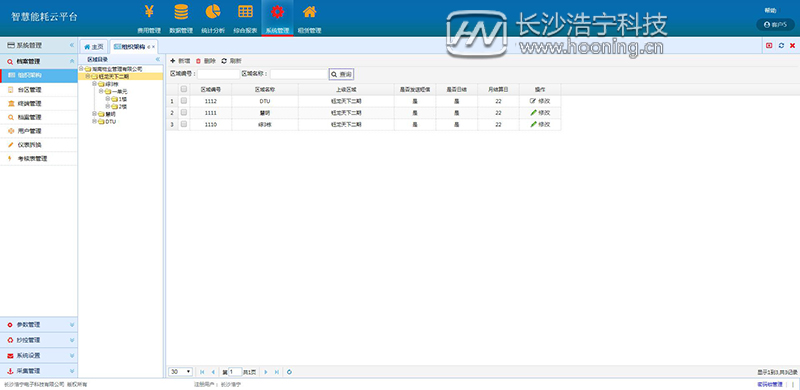
Task: Open the house-icon module in top navigation
Action: [309, 18]
